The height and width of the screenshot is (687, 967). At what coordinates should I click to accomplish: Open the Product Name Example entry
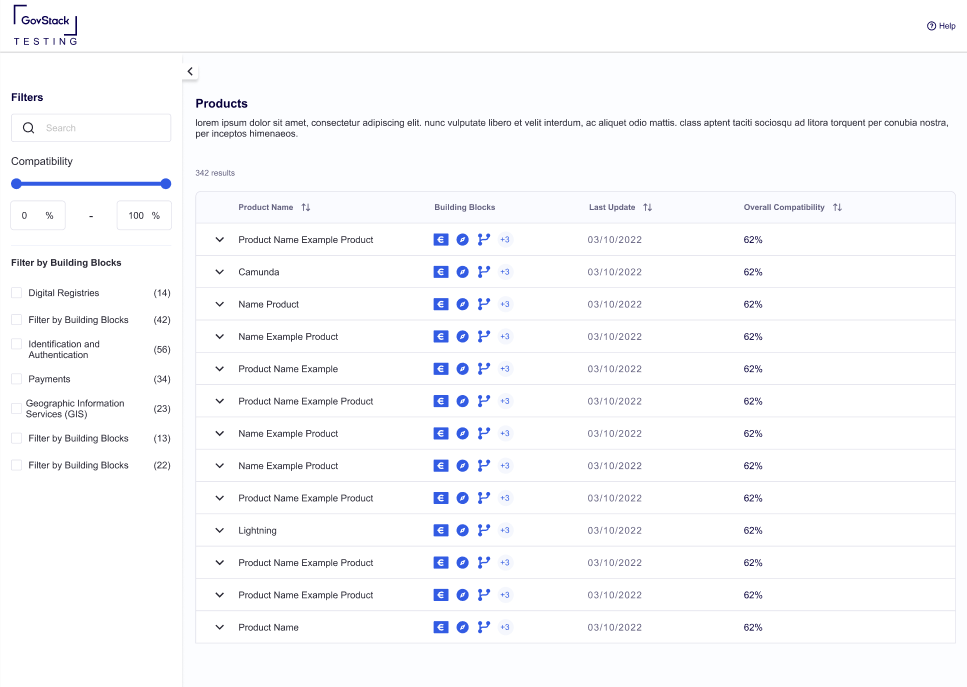288,369
